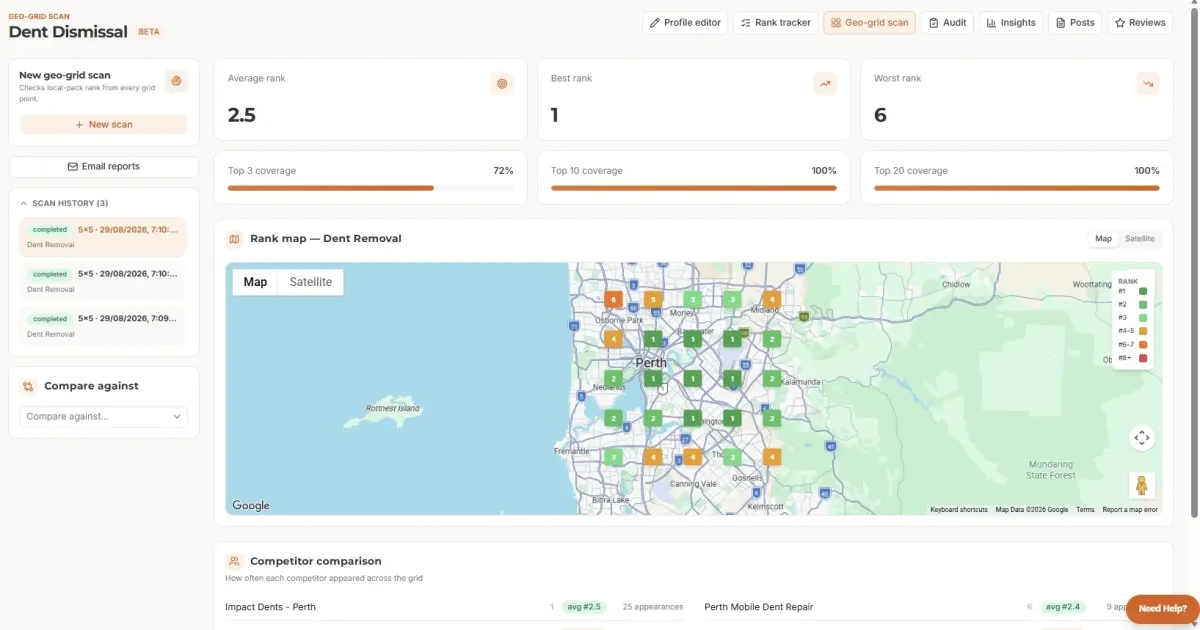Click the Impact Dents - Perth competitor row
1200x630 pixels.
(x=455, y=607)
